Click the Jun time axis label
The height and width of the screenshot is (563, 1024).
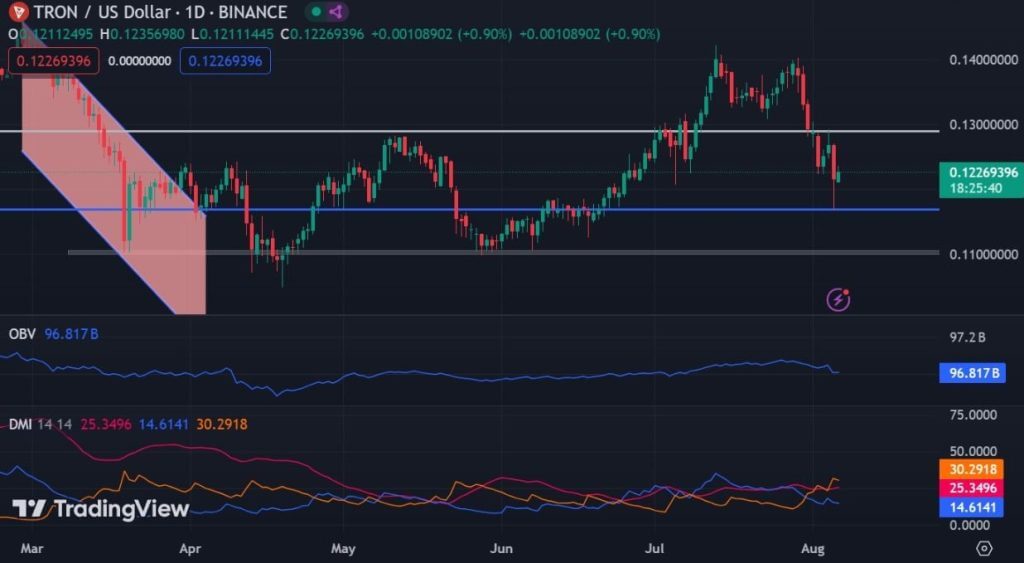point(501,549)
